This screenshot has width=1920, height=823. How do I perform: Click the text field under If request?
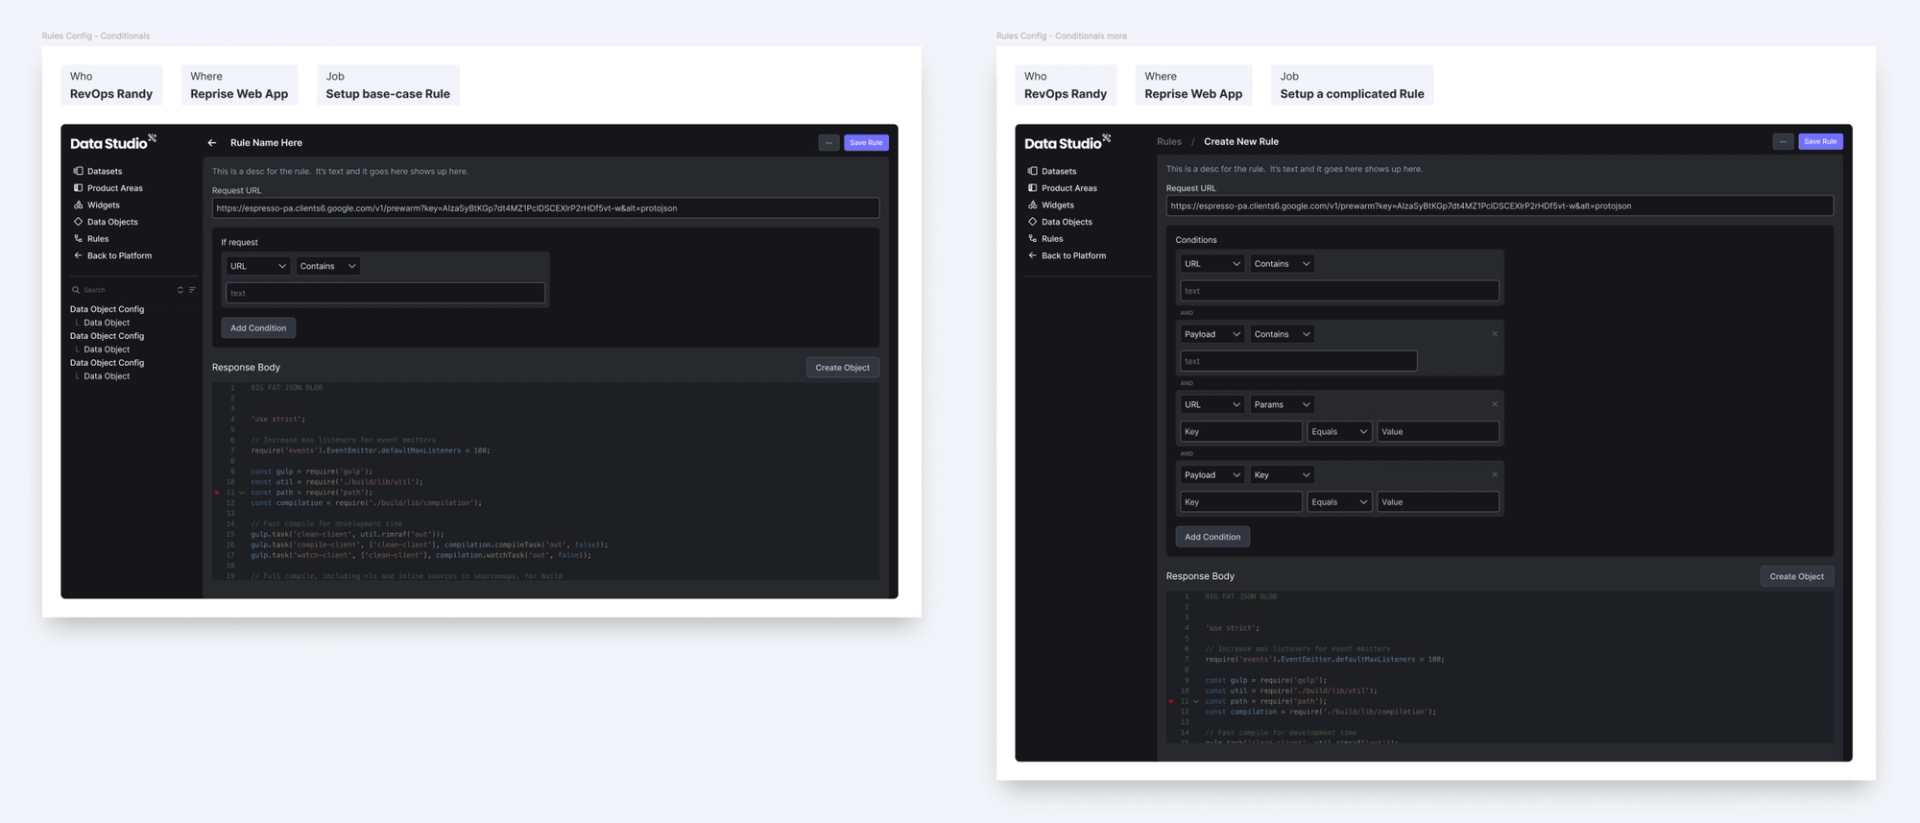point(385,293)
